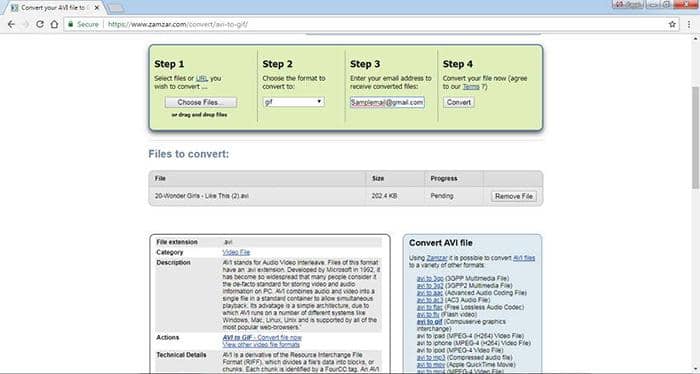700x374 pixels.
Task: Click the 'Convert AVI file' panel heading
Action: [x=441, y=243]
